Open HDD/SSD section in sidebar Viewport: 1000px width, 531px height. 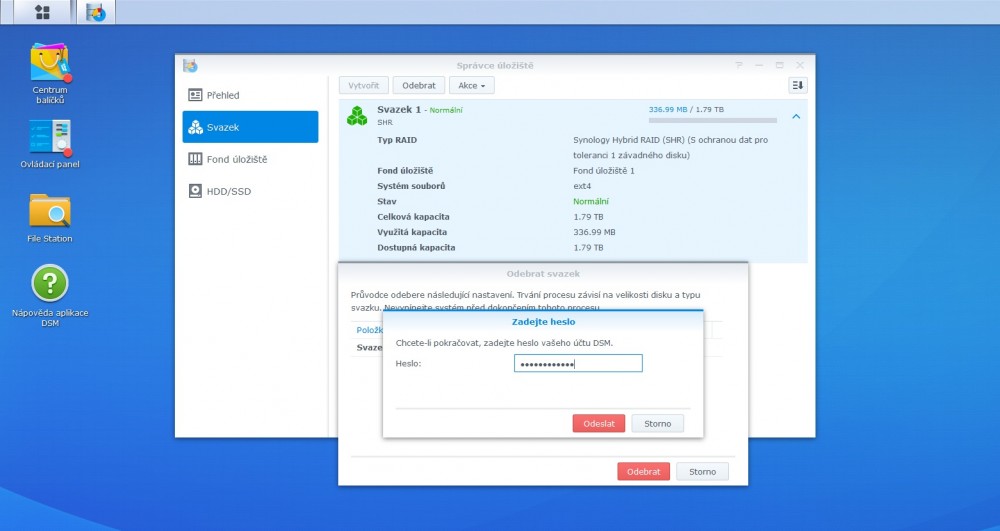tap(250, 191)
